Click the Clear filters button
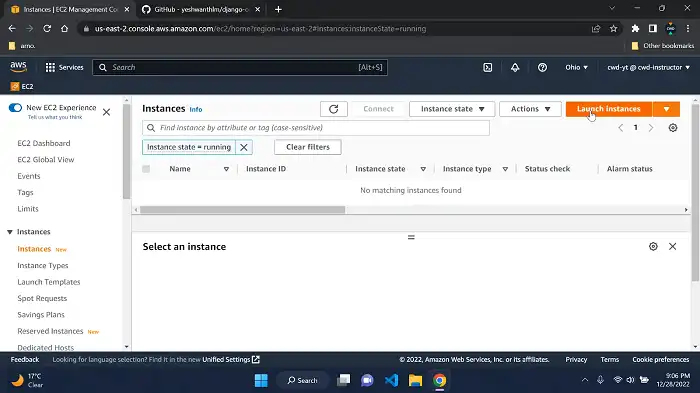700x393 pixels. (x=308, y=147)
